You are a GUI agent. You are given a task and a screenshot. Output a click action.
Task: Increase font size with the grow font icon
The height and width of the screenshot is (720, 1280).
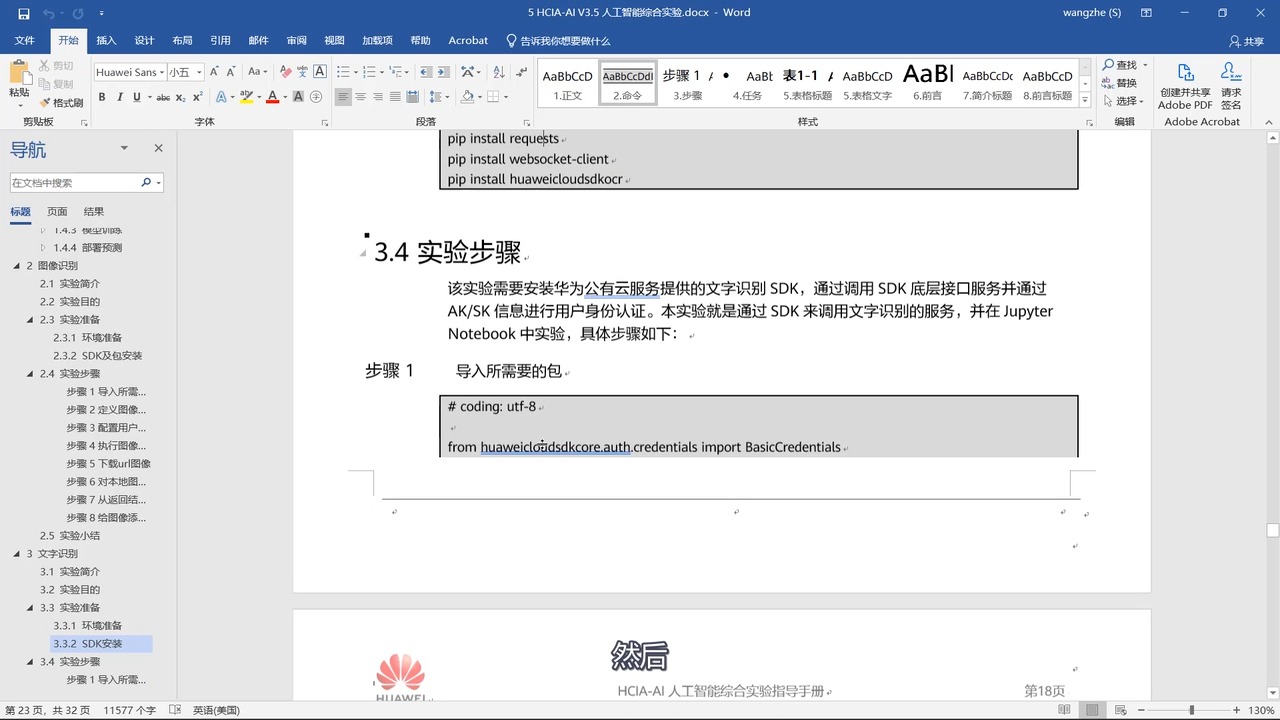pos(215,72)
